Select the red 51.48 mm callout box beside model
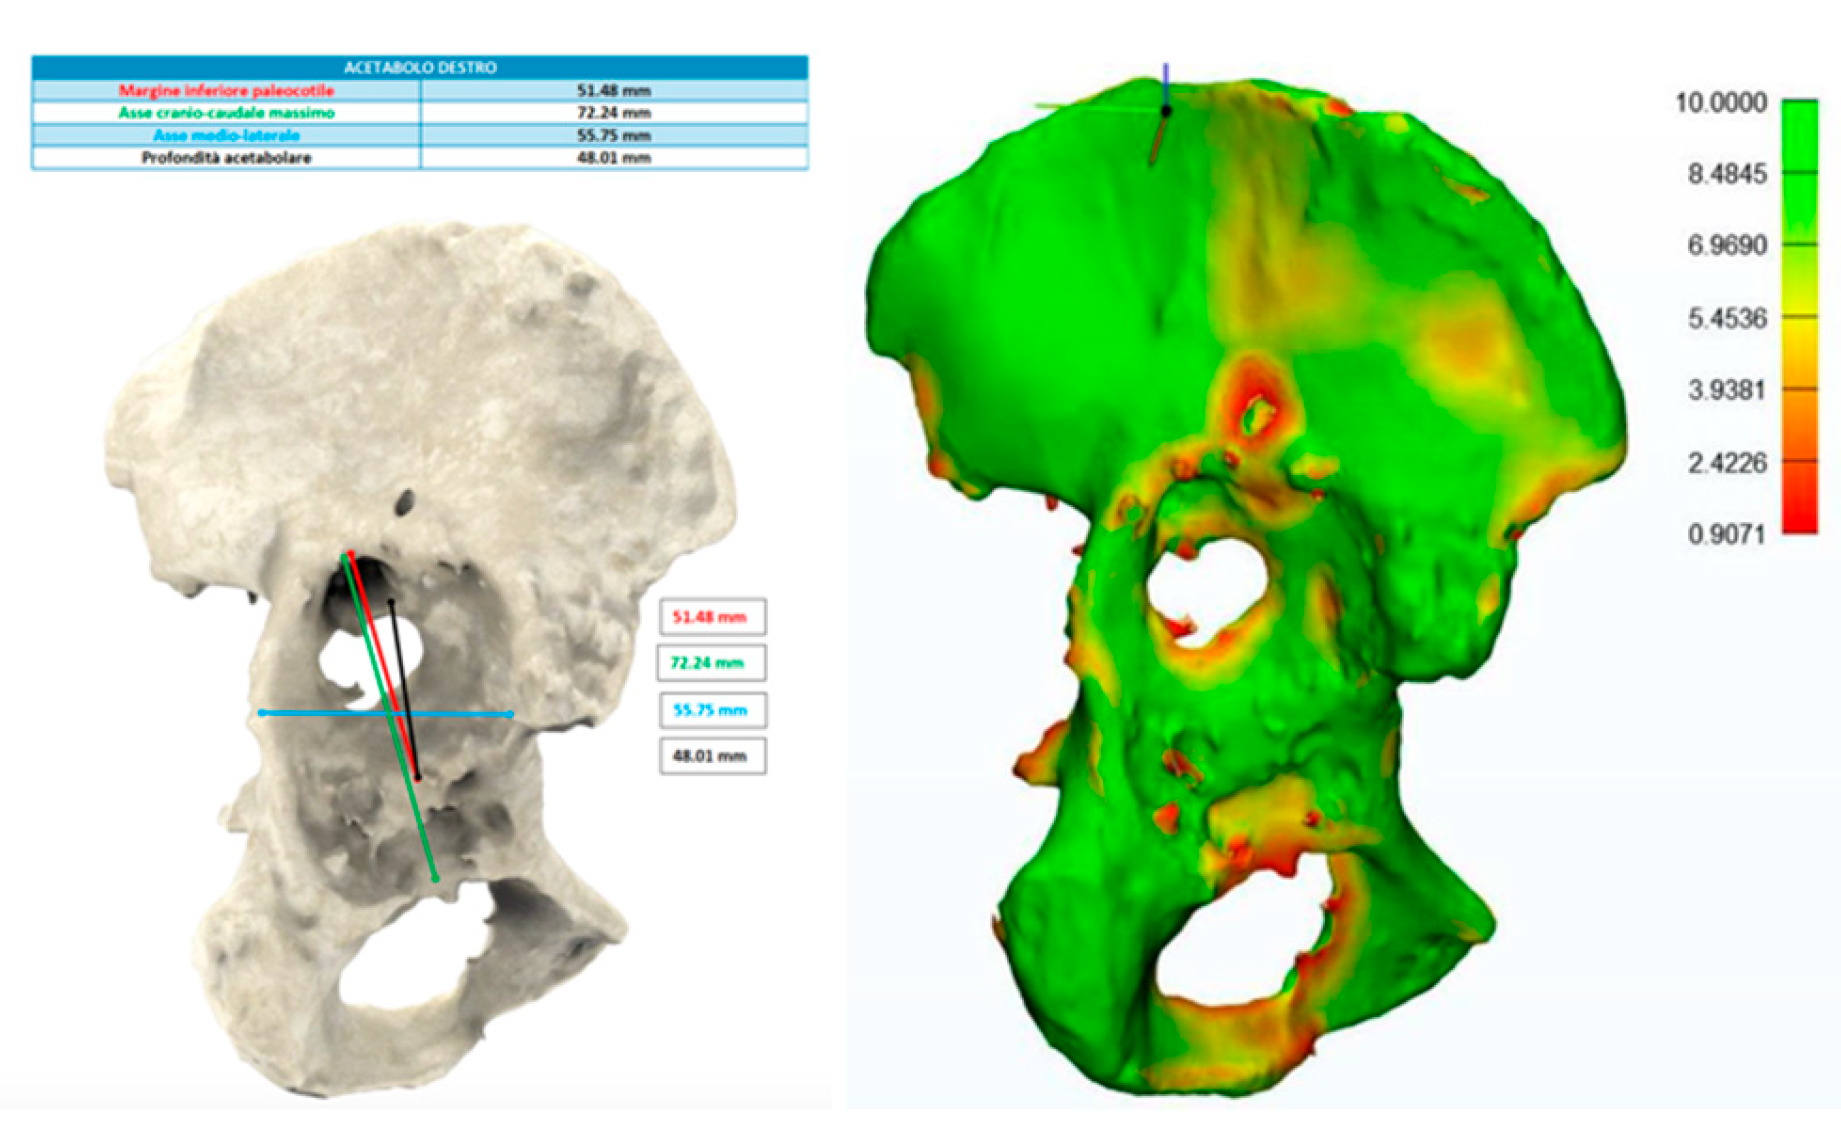The image size is (1841, 1124). [711, 617]
